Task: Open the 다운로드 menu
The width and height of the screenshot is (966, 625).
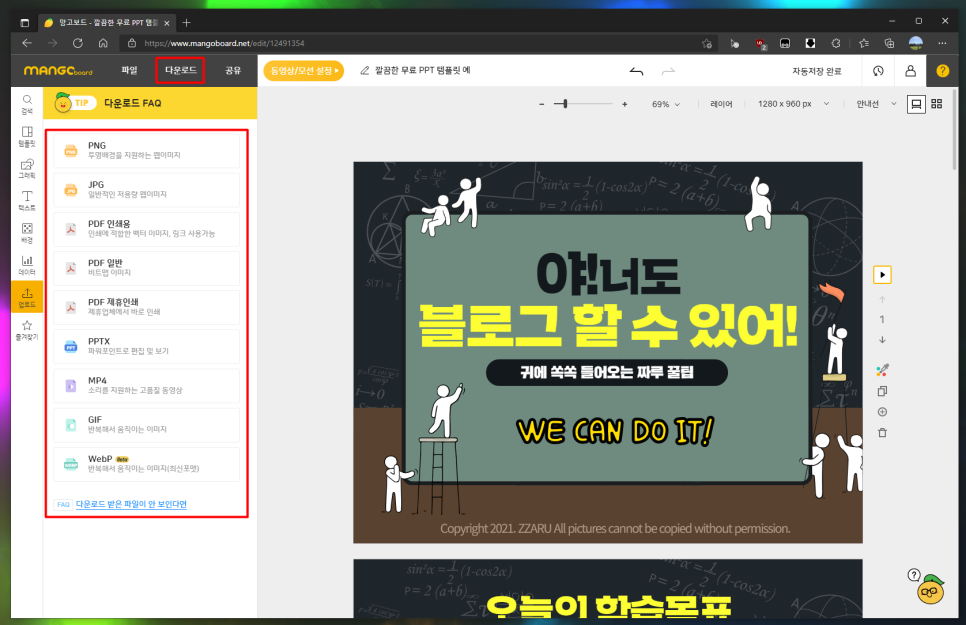Action: [x=181, y=70]
